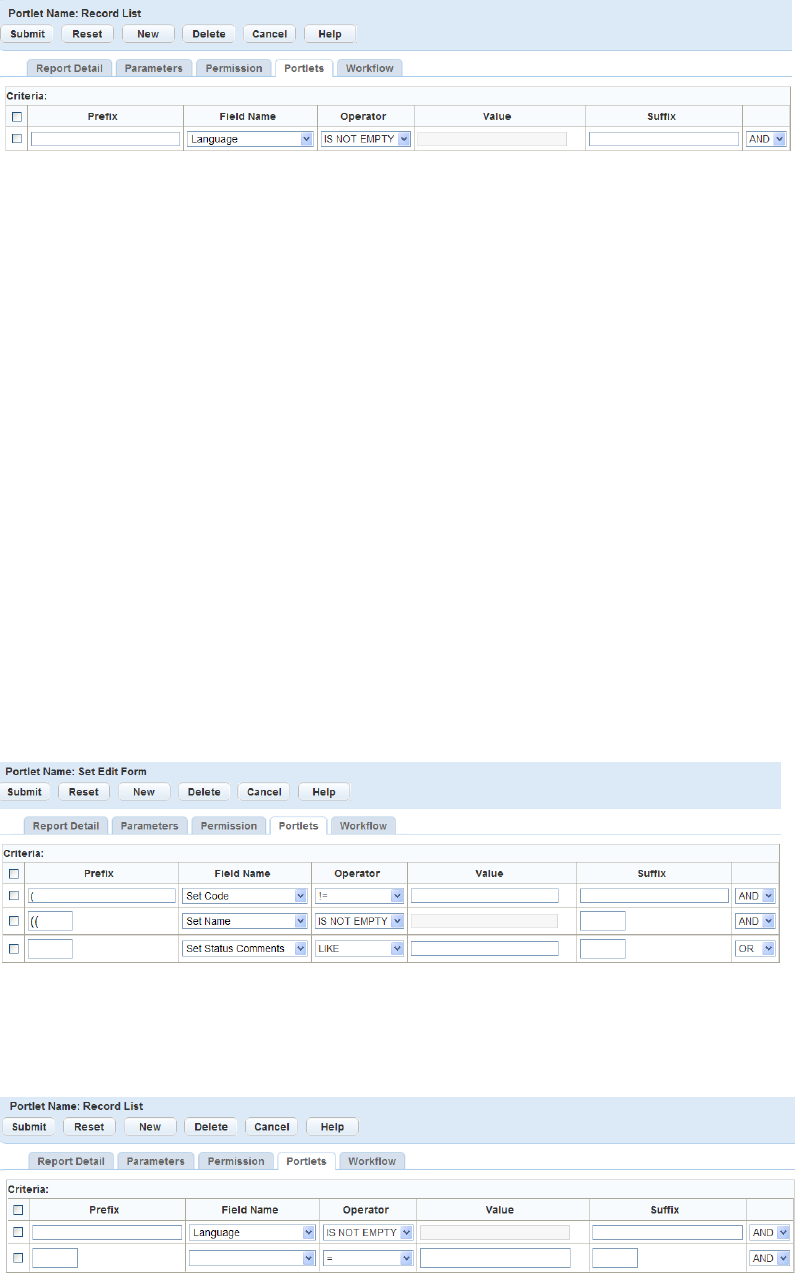Click the prefix field containing single parenthesis
The width and height of the screenshot is (795, 1274).
pos(102,896)
